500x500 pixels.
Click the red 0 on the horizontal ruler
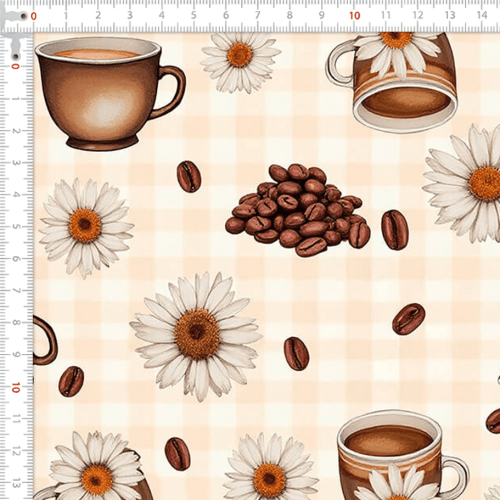[x=34, y=16]
